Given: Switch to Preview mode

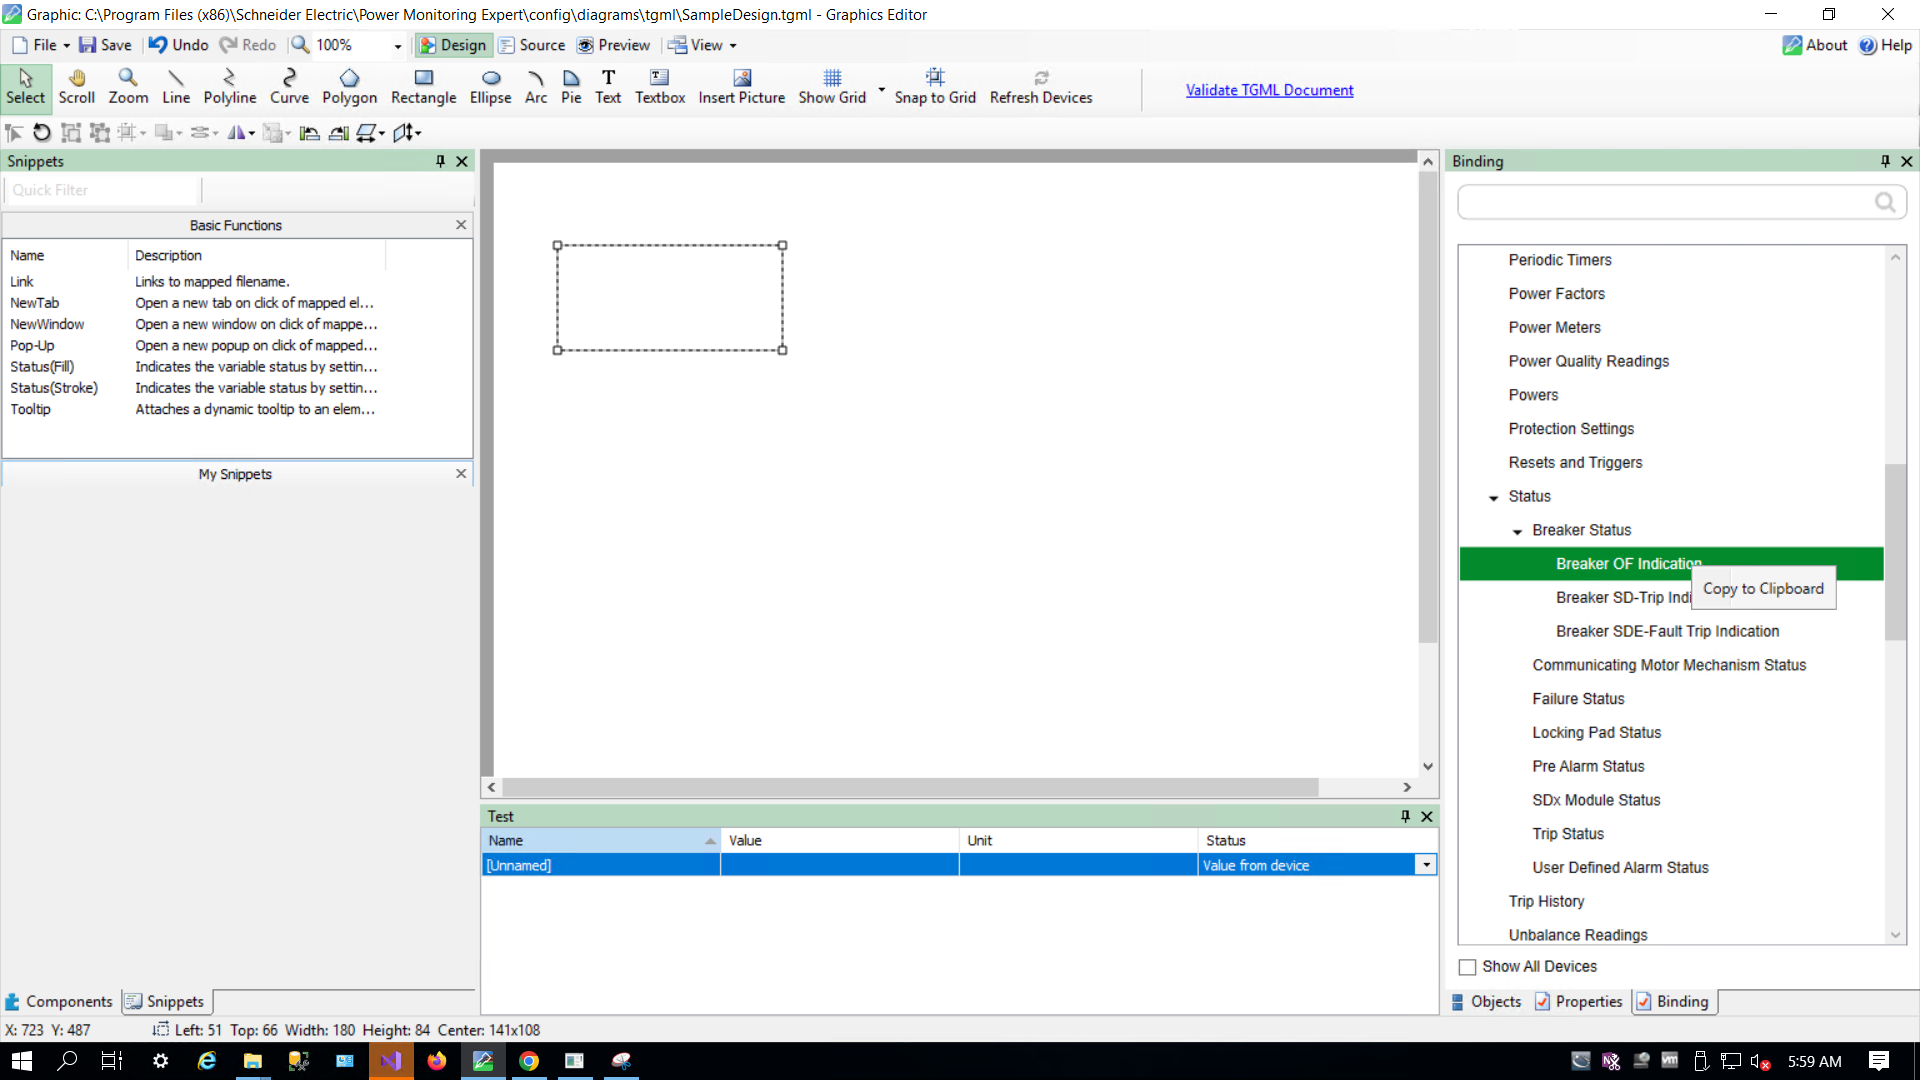Looking at the screenshot, I should [x=613, y=45].
